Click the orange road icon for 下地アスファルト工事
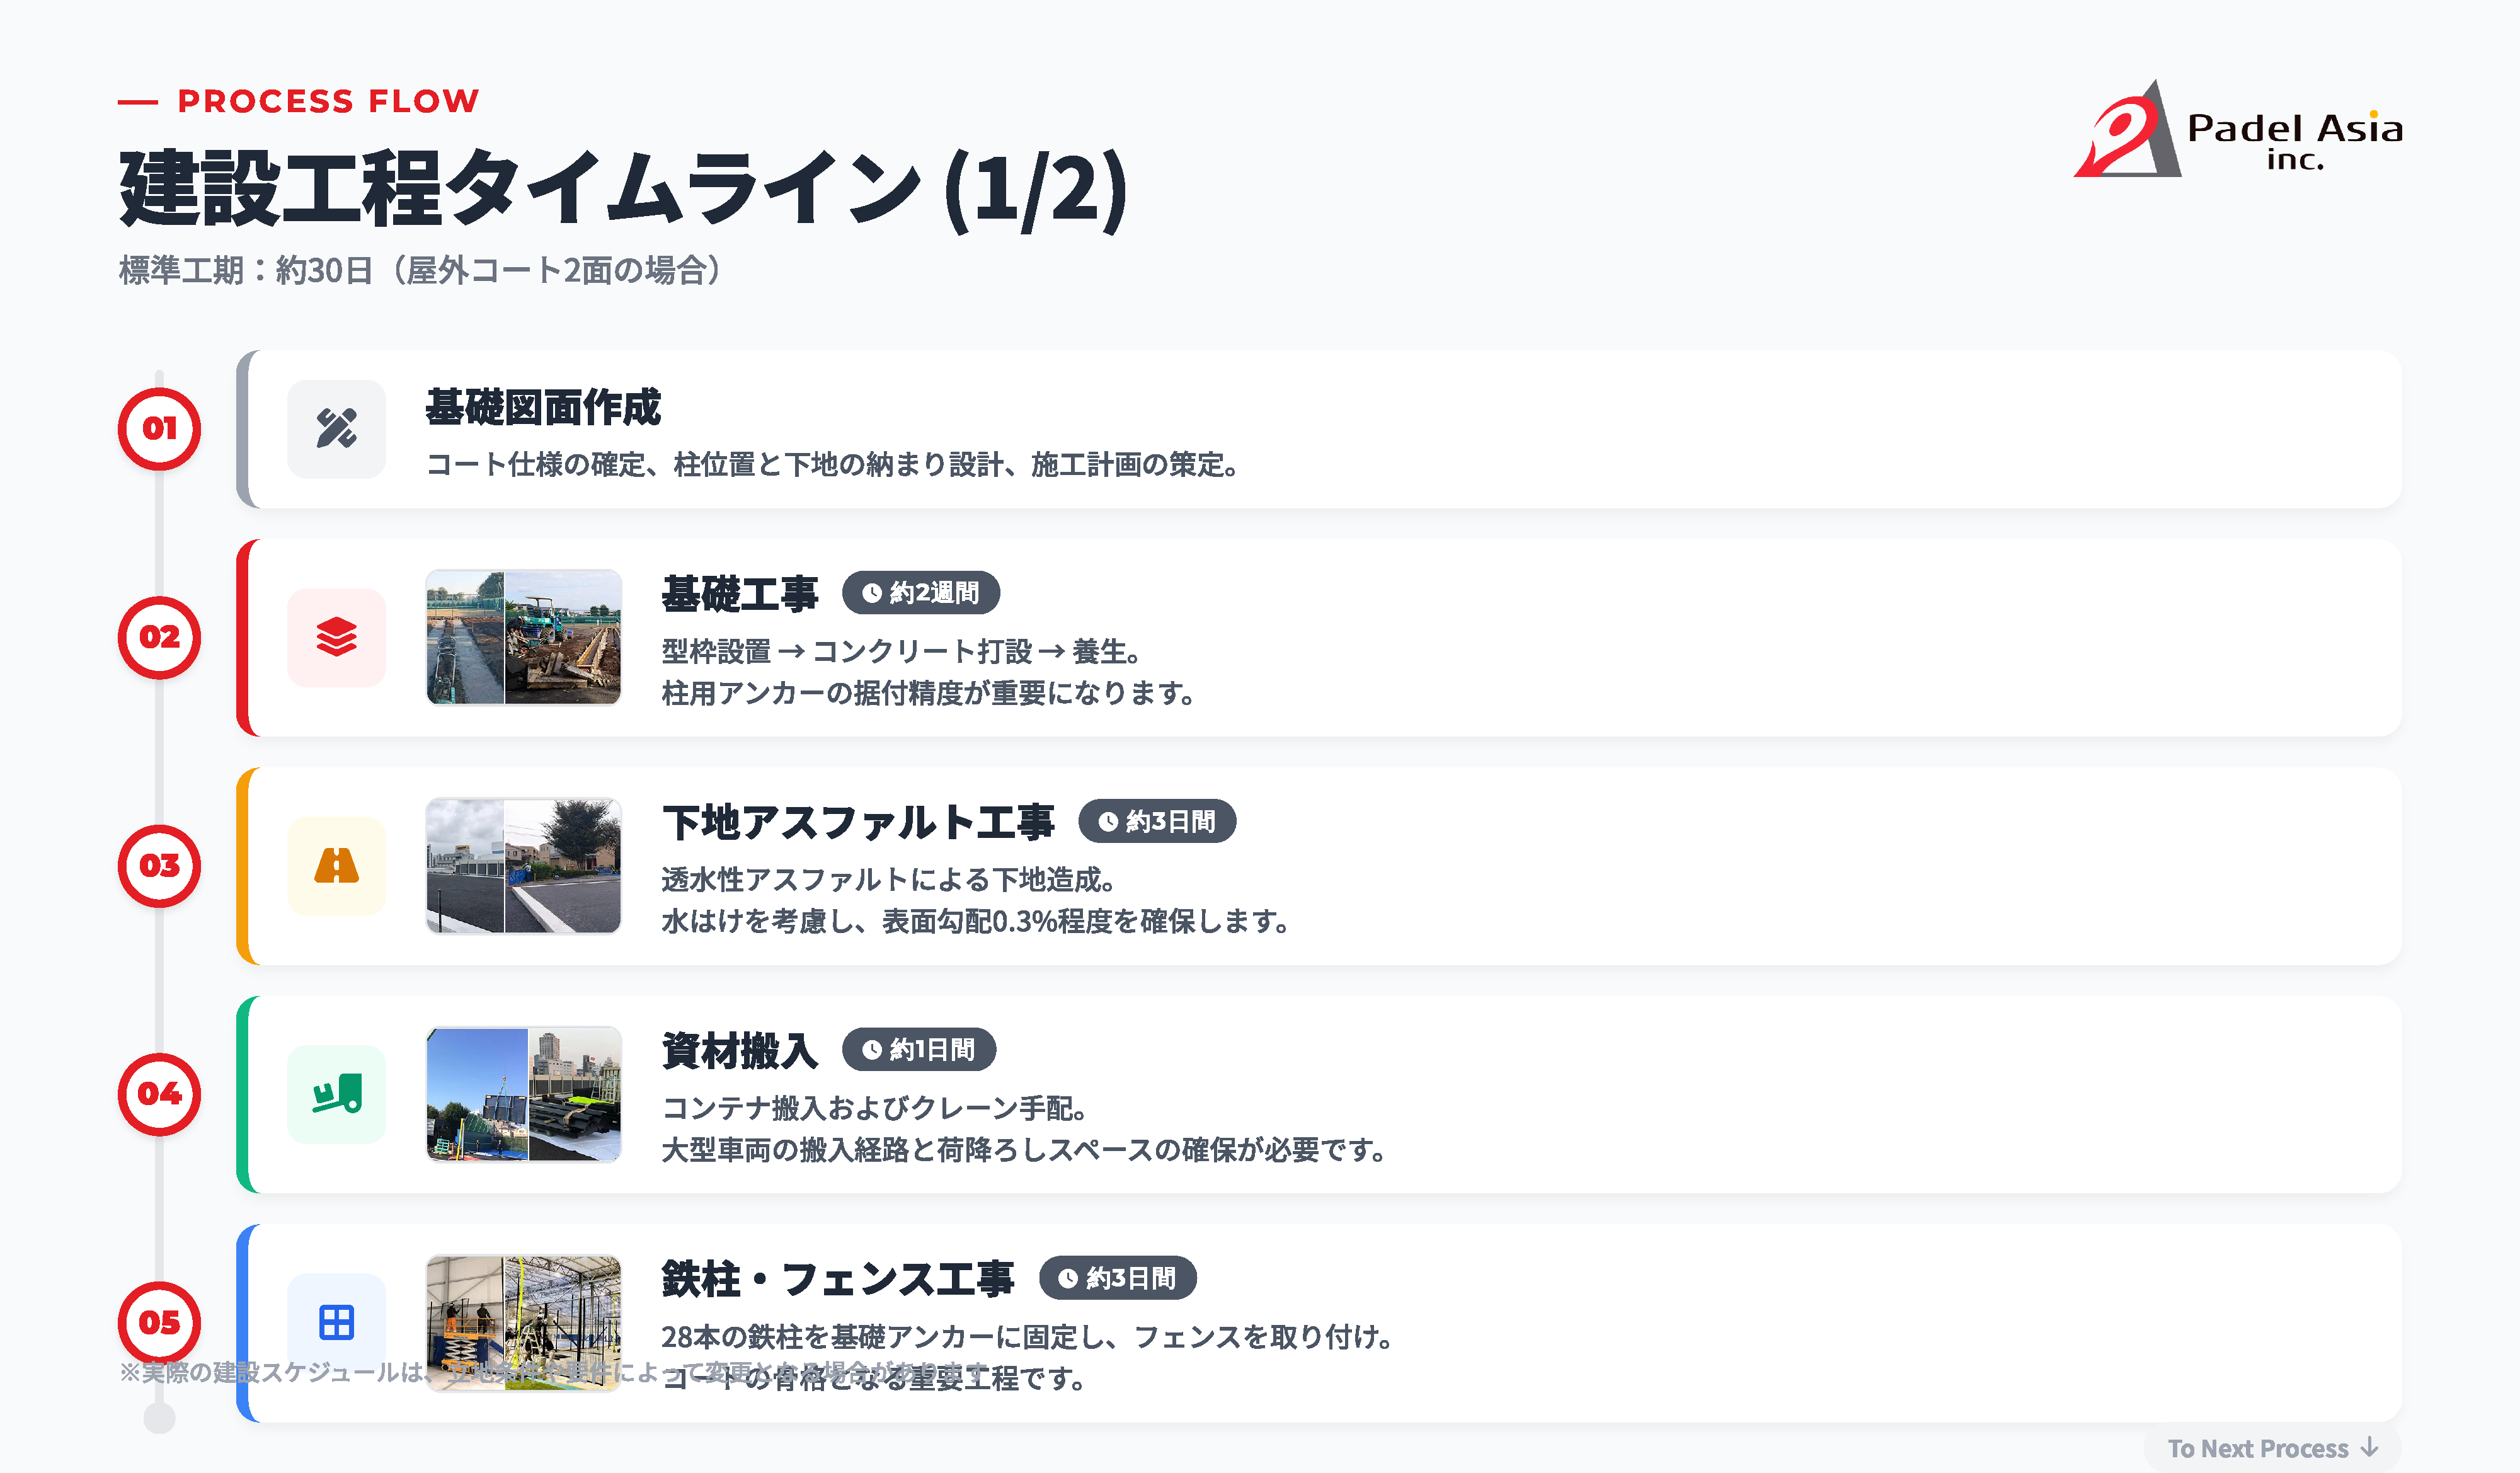The width and height of the screenshot is (2520, 1473). [336, 866]
